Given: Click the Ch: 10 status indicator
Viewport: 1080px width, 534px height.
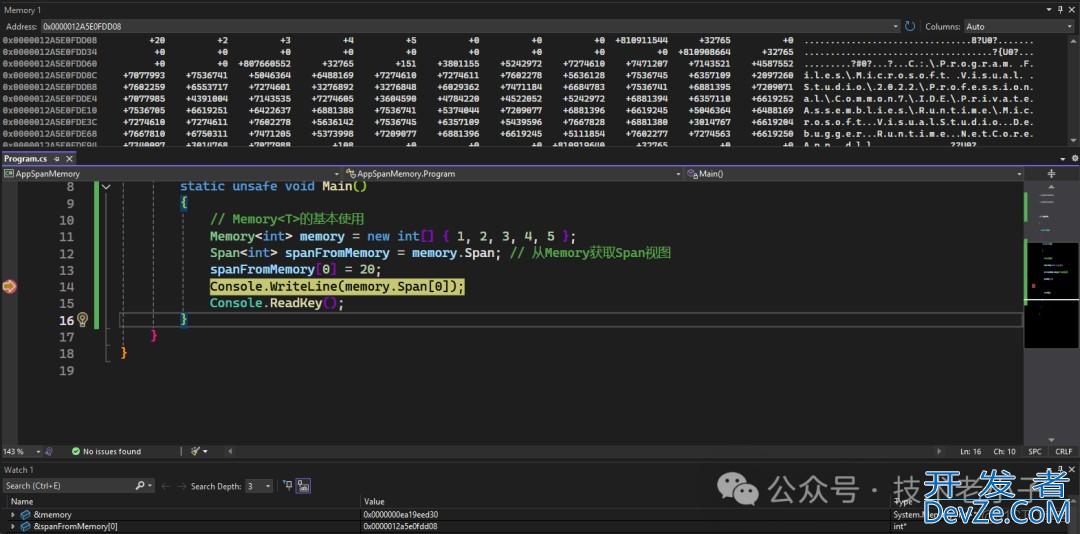Looking at the screenshot, I should coord(1004,451).
